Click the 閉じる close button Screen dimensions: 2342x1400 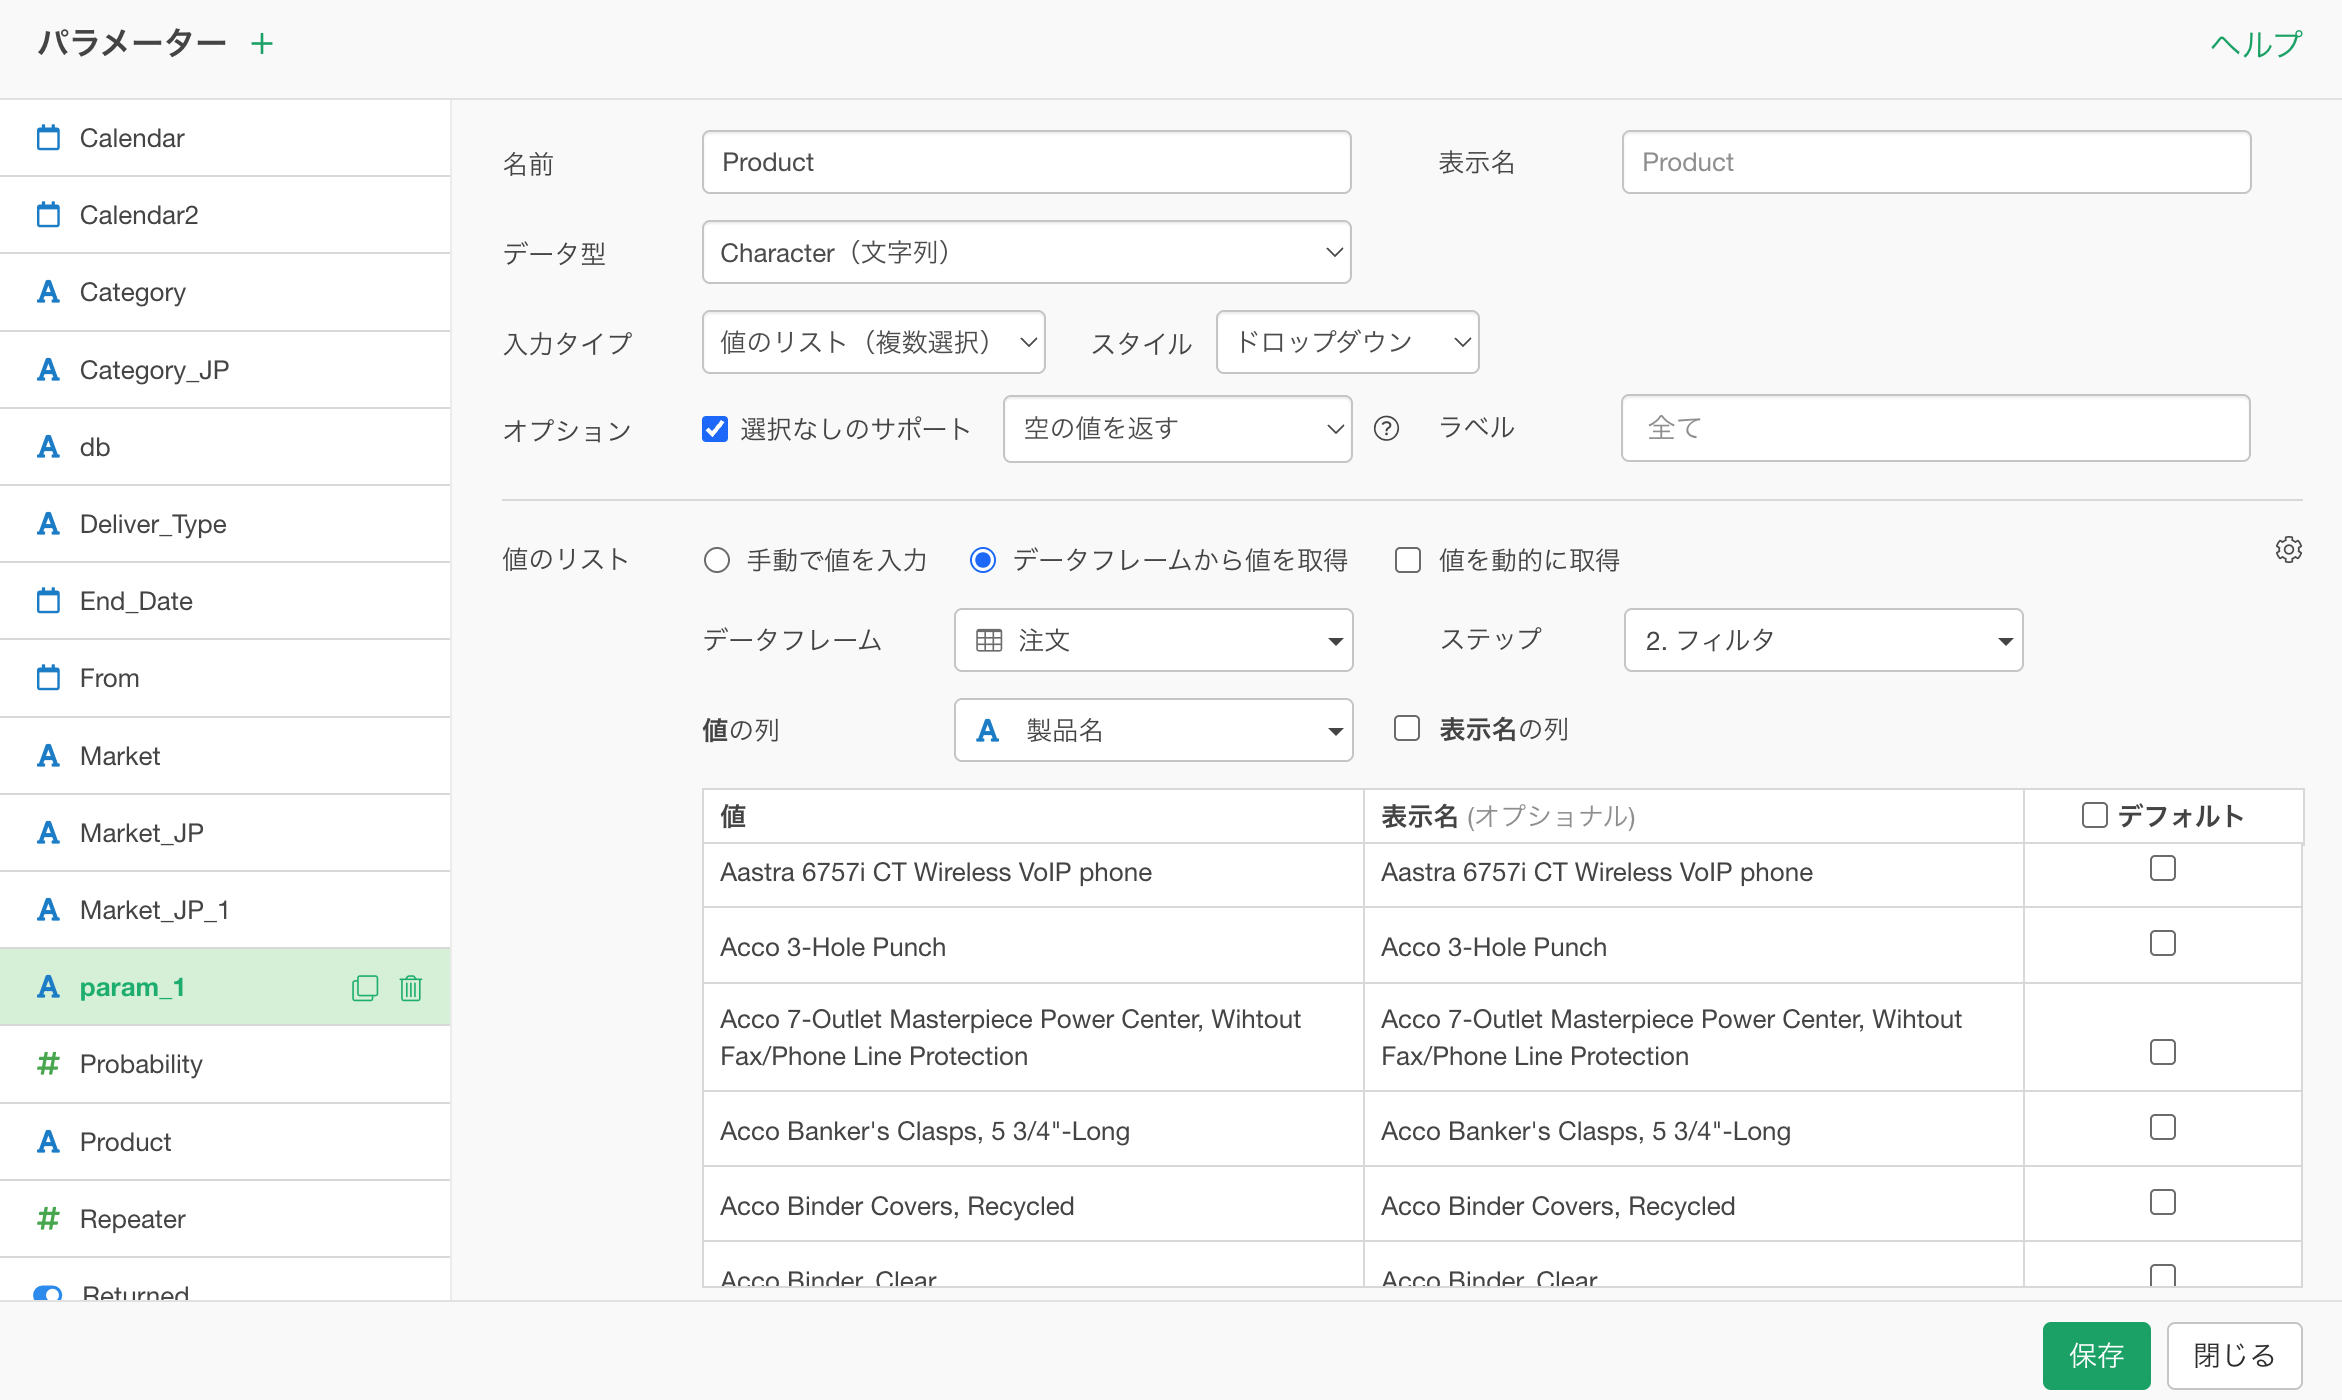point(2234,1355)
